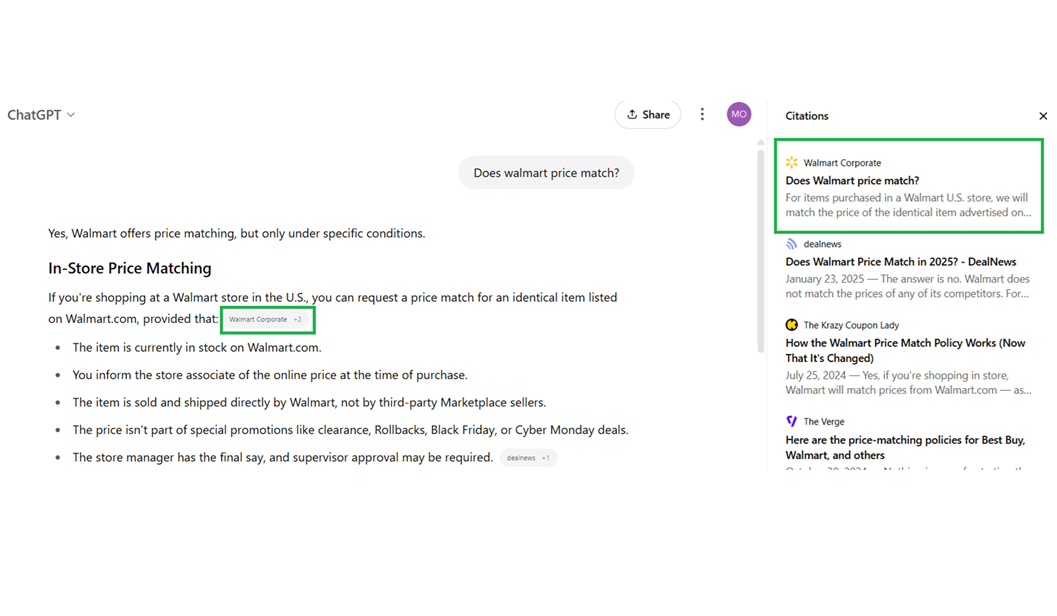Click the Walmart Corporate spark favicon
This screenshot has width=1057, height=616.
[791, 162]
